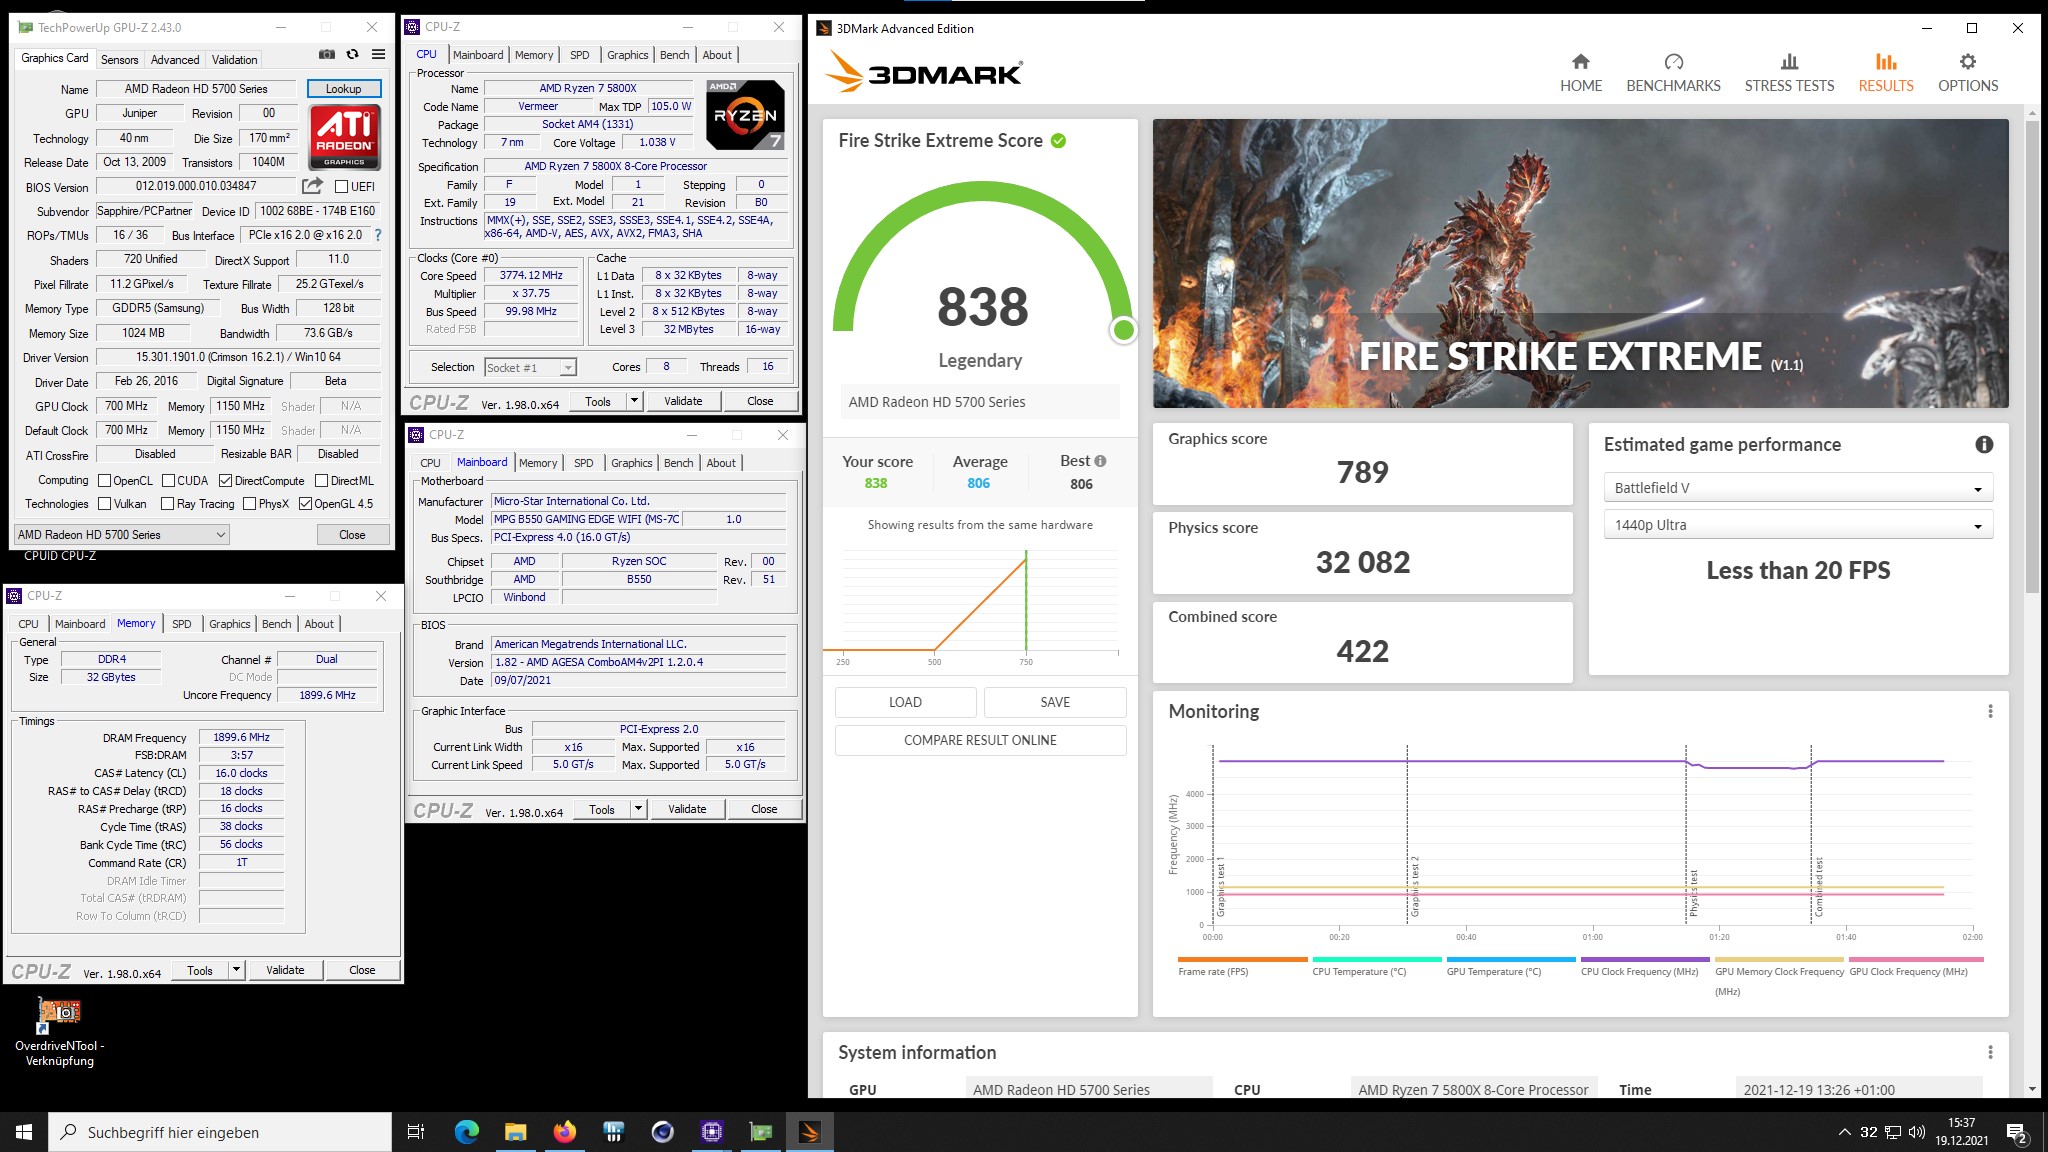Click the Fire Strike Extreme banner image
2048x1152 pixels.
(1580, 263)
